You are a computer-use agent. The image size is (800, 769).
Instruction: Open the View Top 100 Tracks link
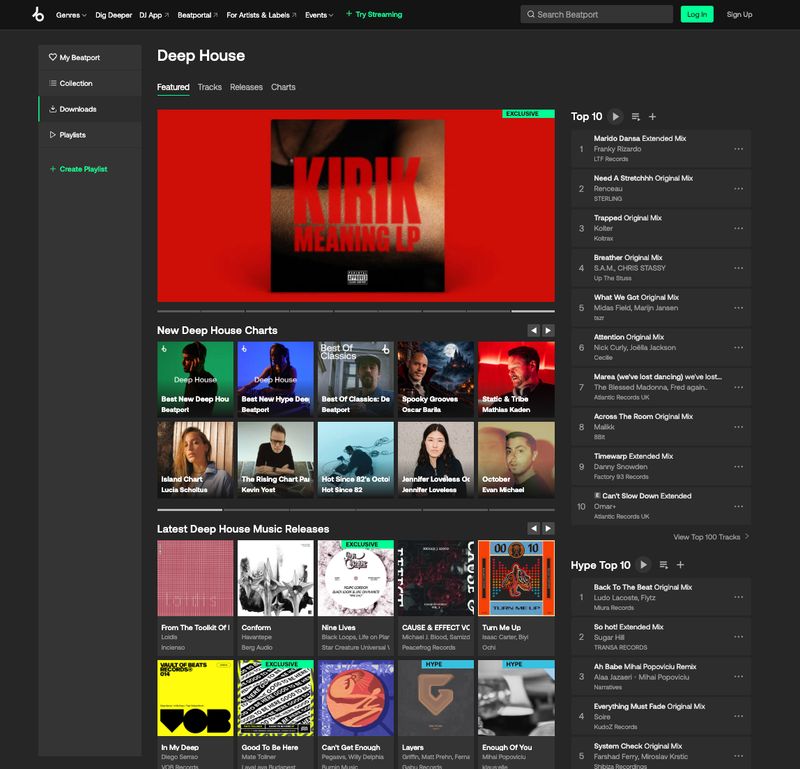click(711, 537)
